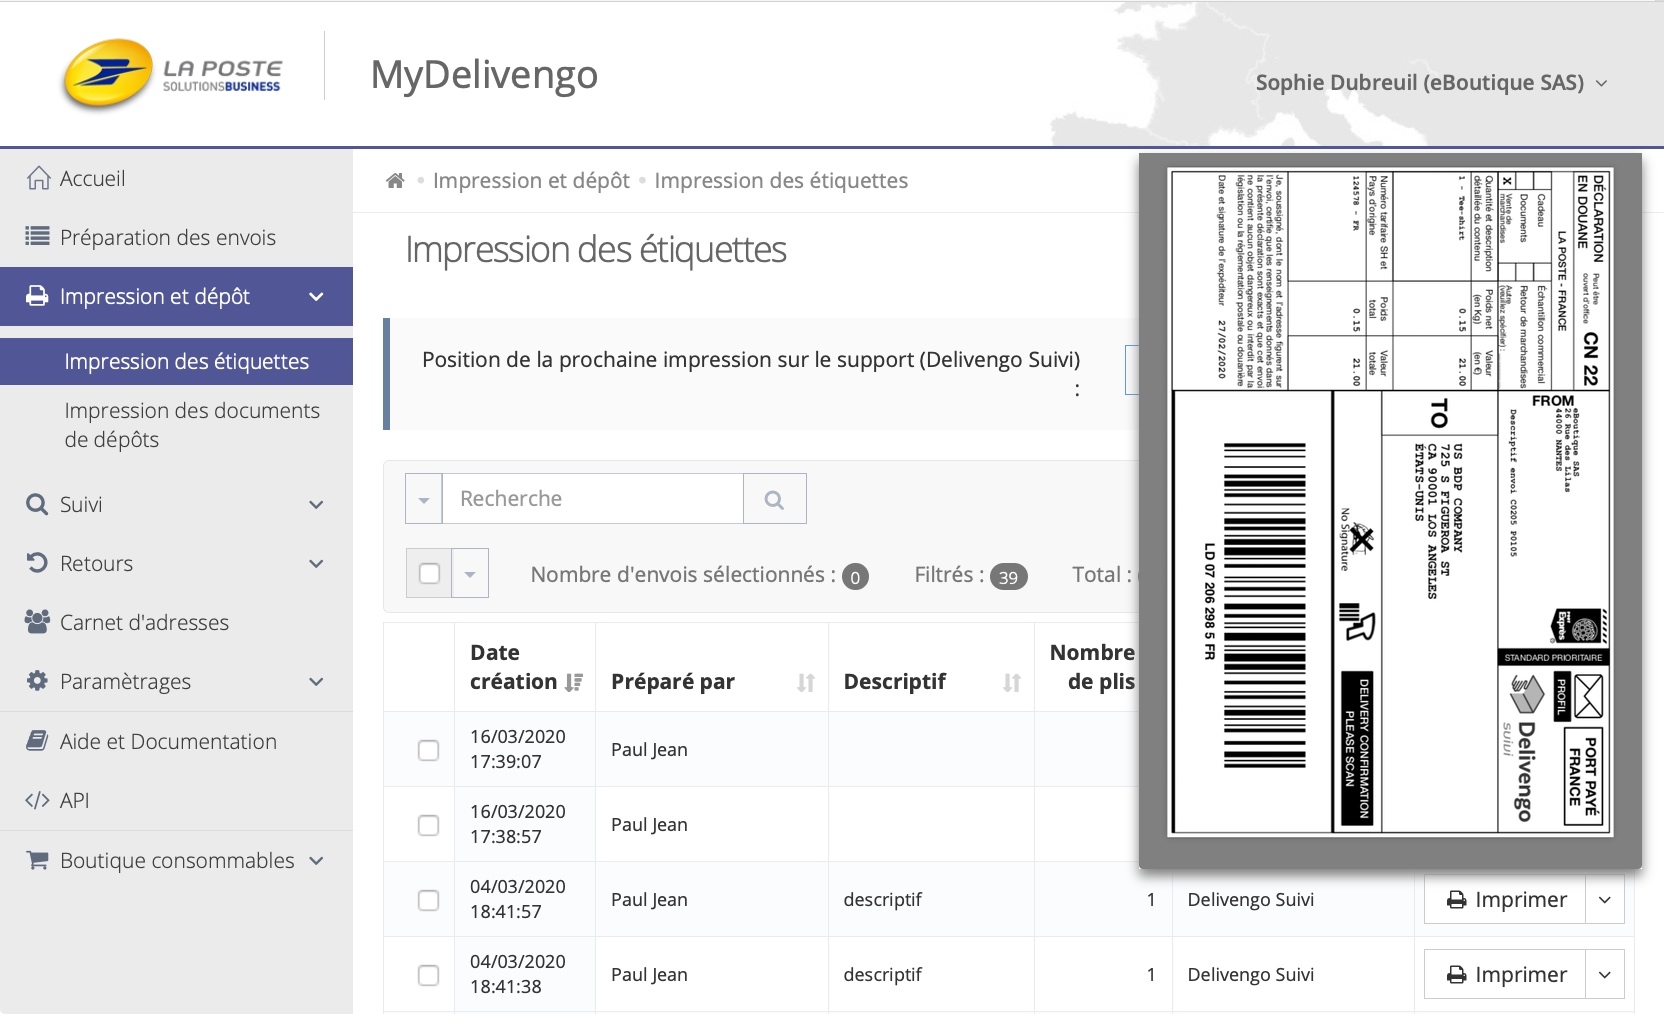Click the selected envois count badge 0
The height and width of the screenshot is (1014, 1664).
[x=855, y=577]
